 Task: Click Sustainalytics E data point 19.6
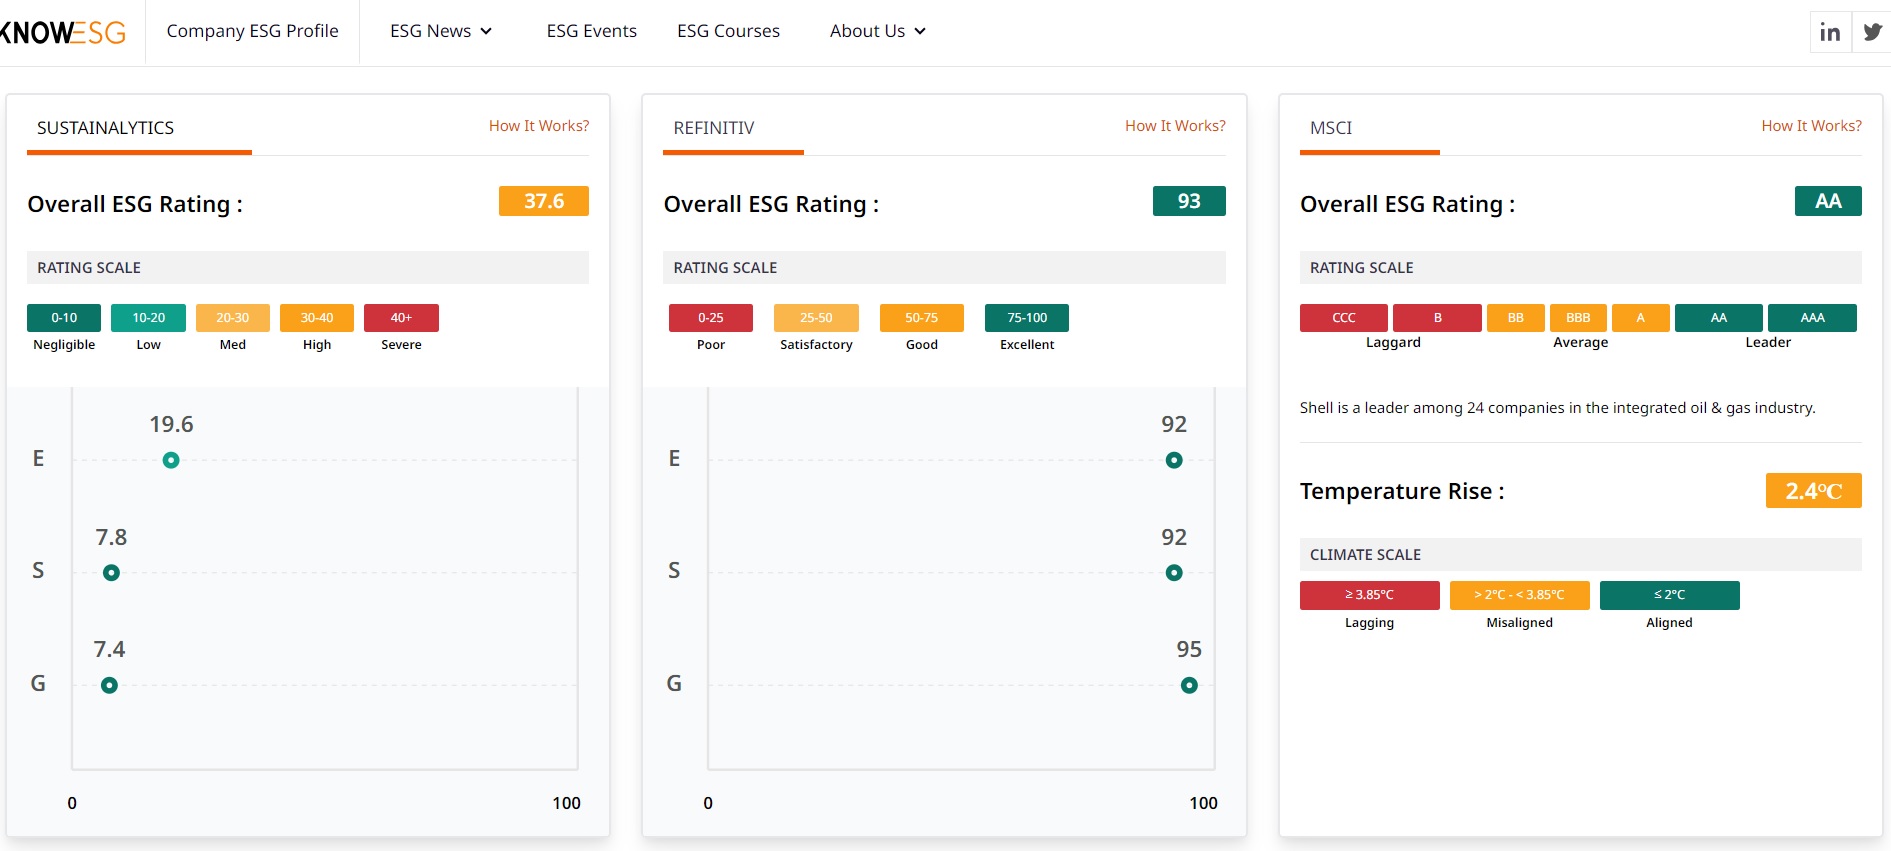[x=171, y=460]
